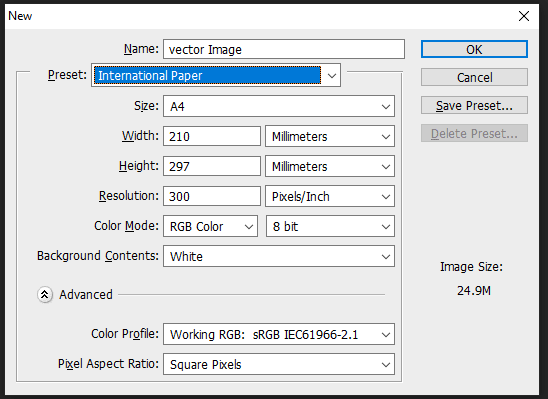Open the Width units dropdown
This screenshot has height=399, width=548.
[330, 136]
